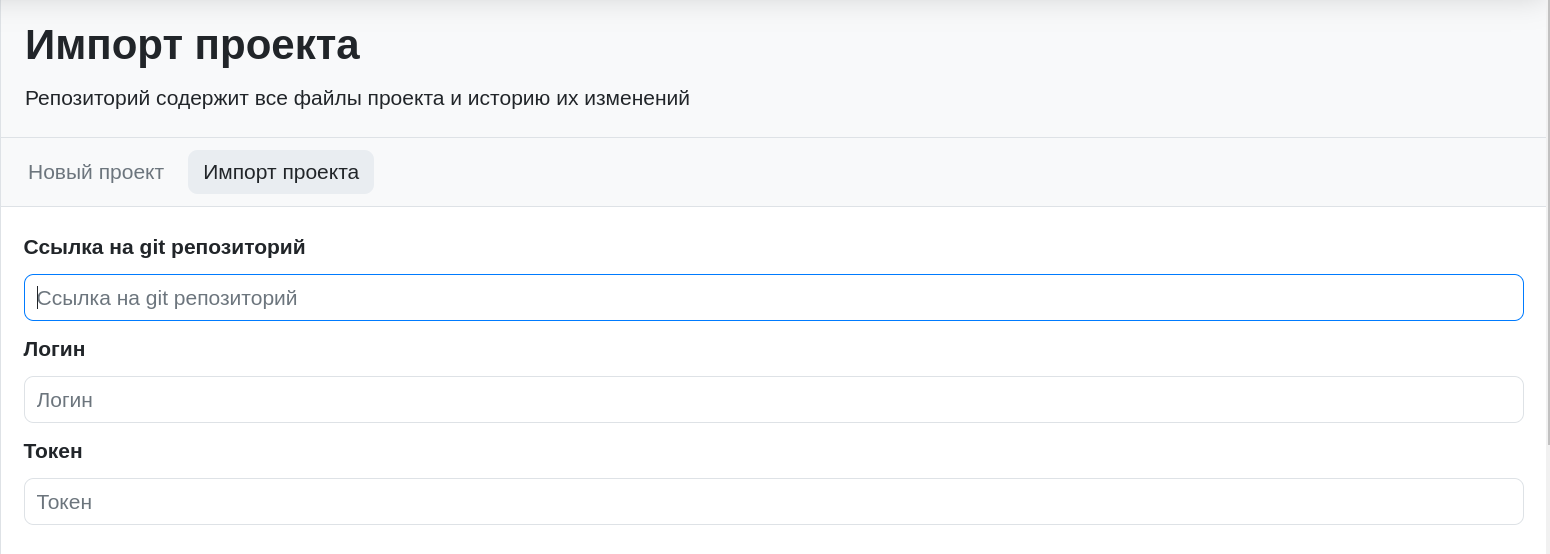
Task: Click into the Токен input field
Action: (x=774, y=502)
